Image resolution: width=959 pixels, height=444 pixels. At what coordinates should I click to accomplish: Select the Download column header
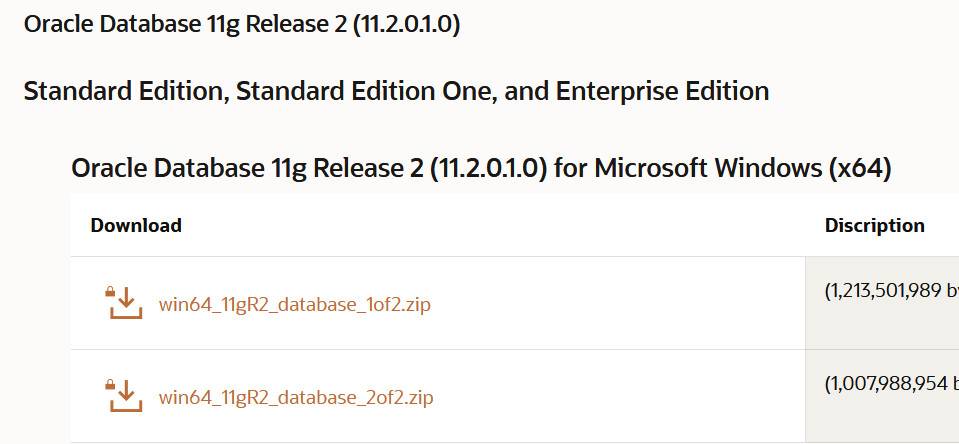coord(136,225)
